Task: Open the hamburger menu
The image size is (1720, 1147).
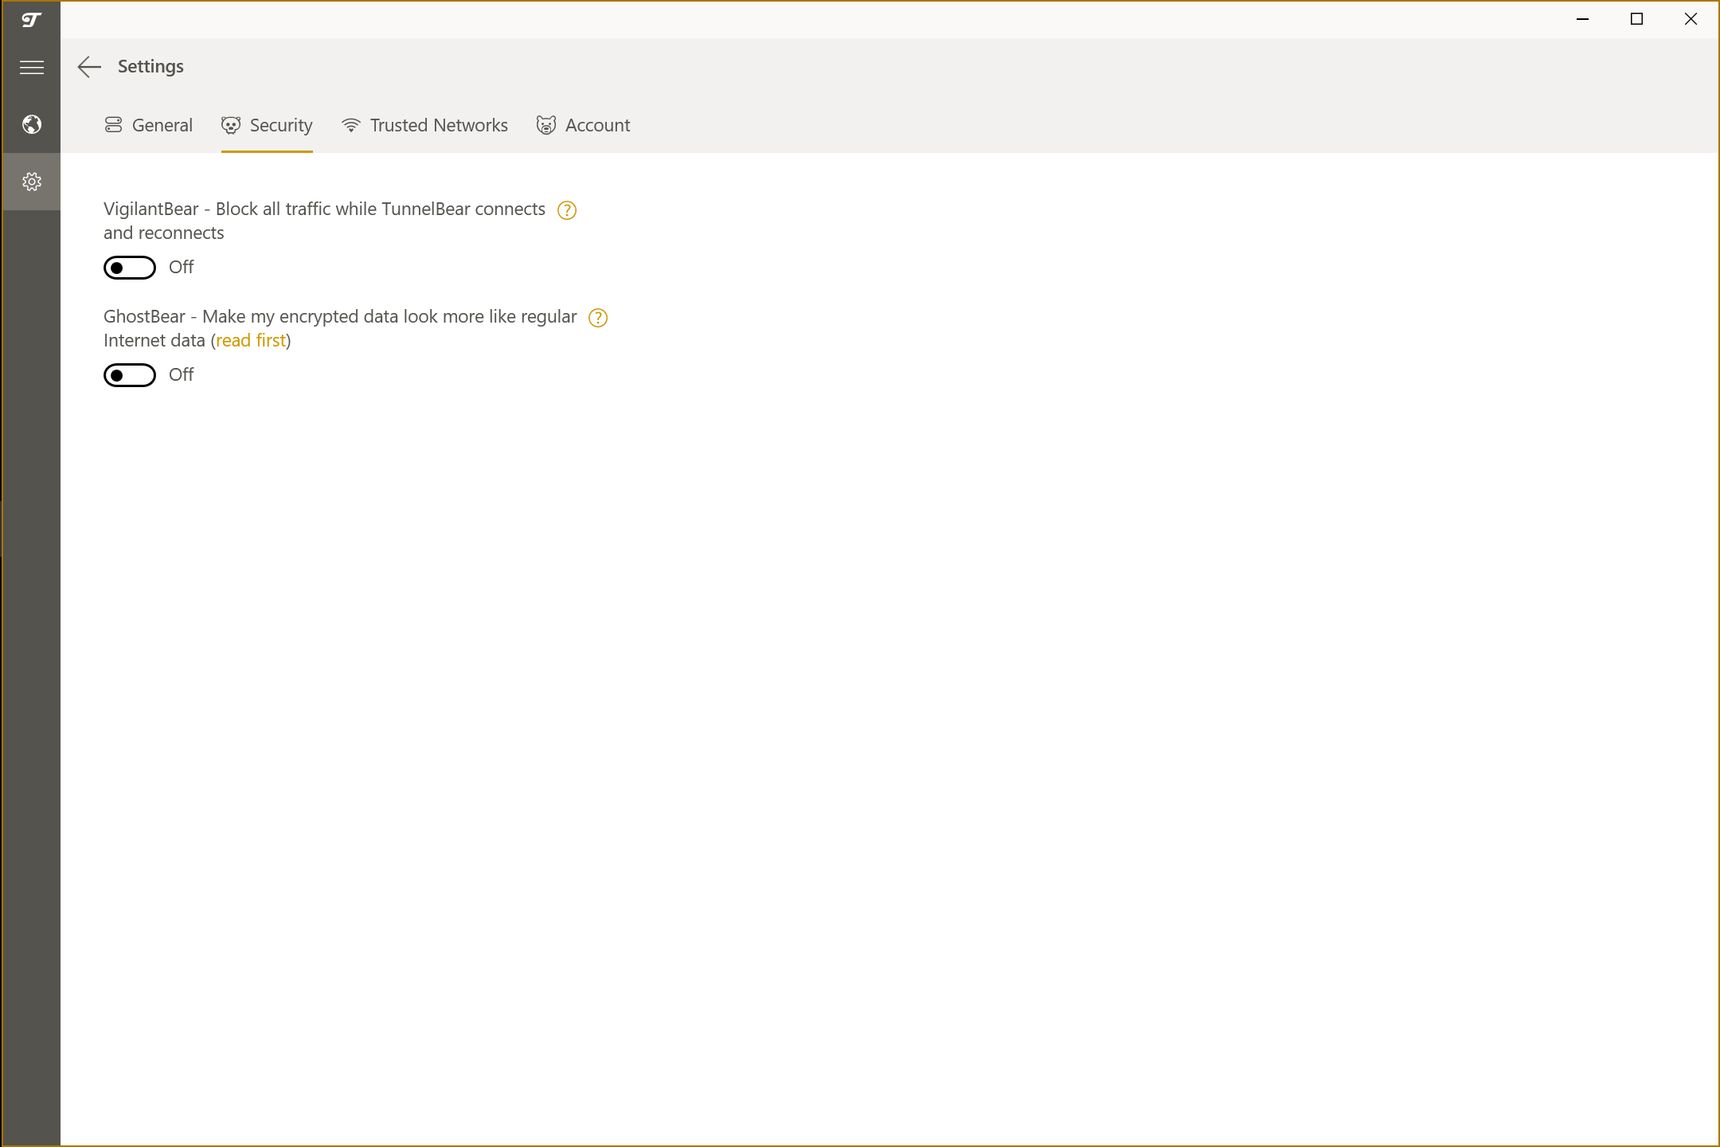Action: (31, 67)
